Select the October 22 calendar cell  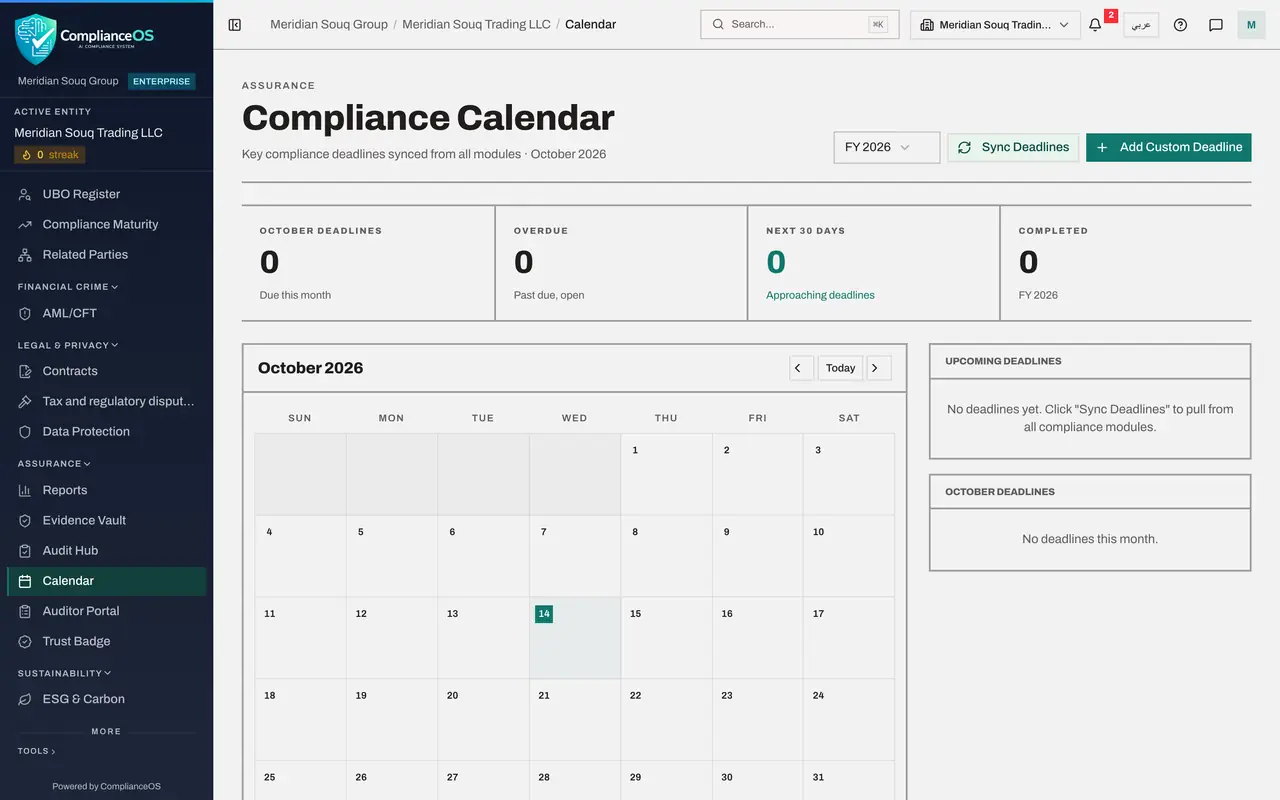coord(666,720)
